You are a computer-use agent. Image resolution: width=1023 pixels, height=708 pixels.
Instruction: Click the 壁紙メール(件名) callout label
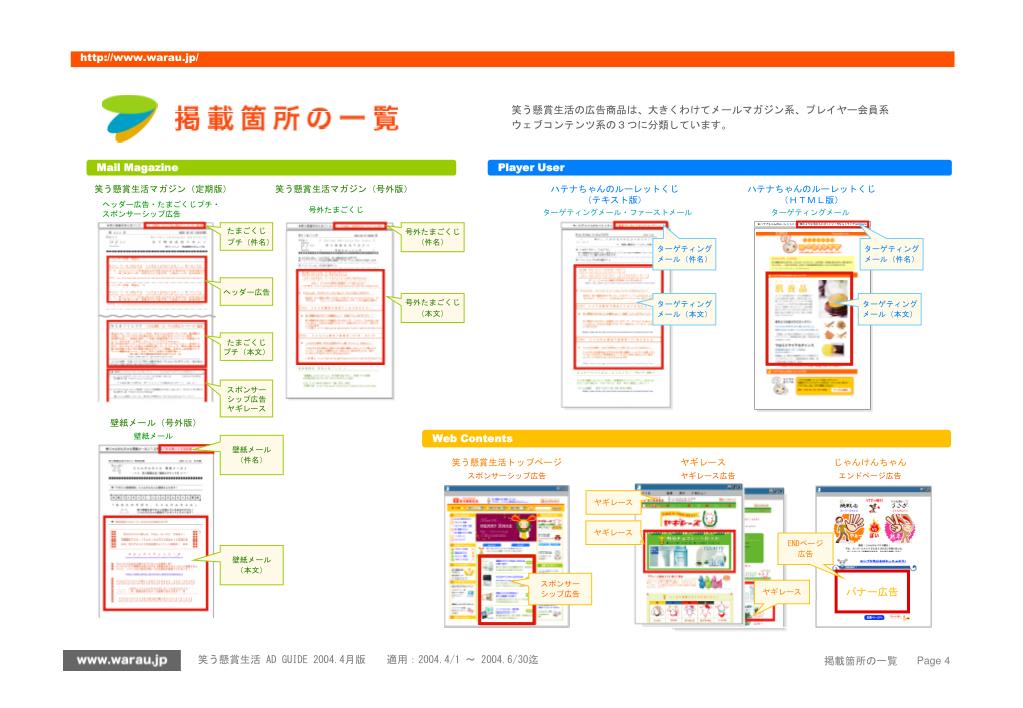pyautogui.click(x=251, y=454)
